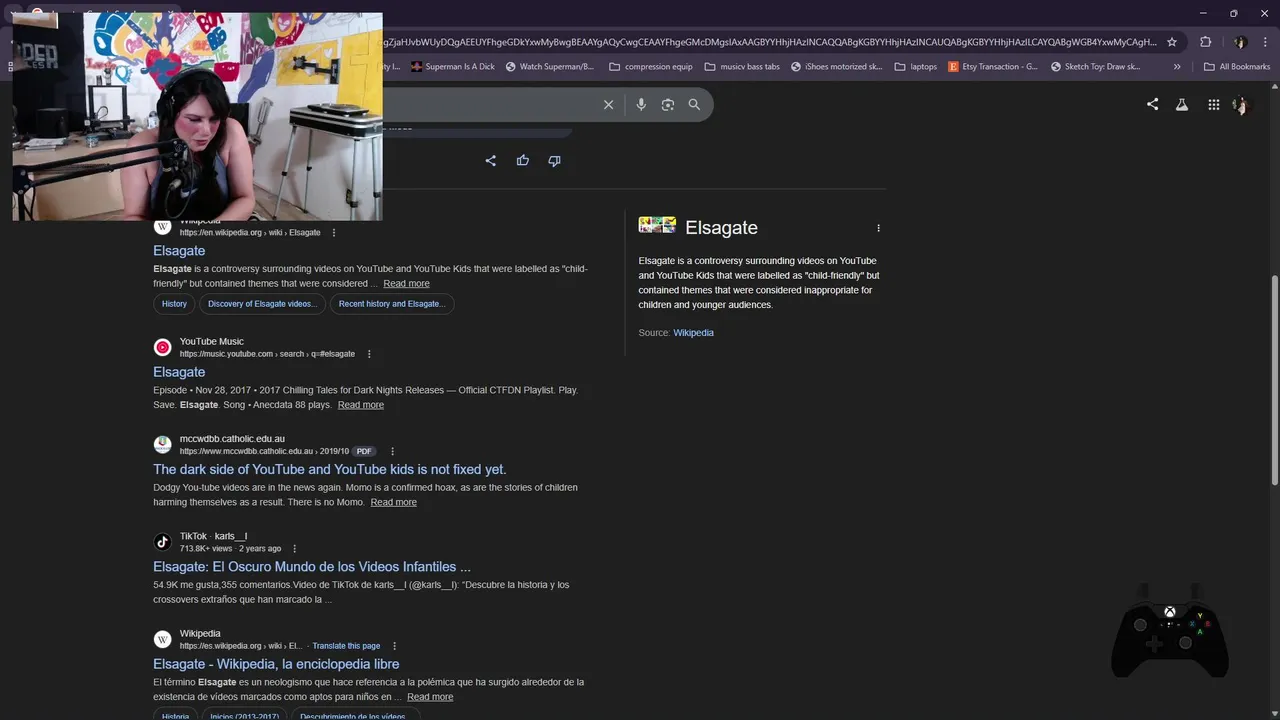Image resolution: width=1280 pixels, height=720 pixels.
Task: Click the magnifying glass search button
Action: (694, 105)
